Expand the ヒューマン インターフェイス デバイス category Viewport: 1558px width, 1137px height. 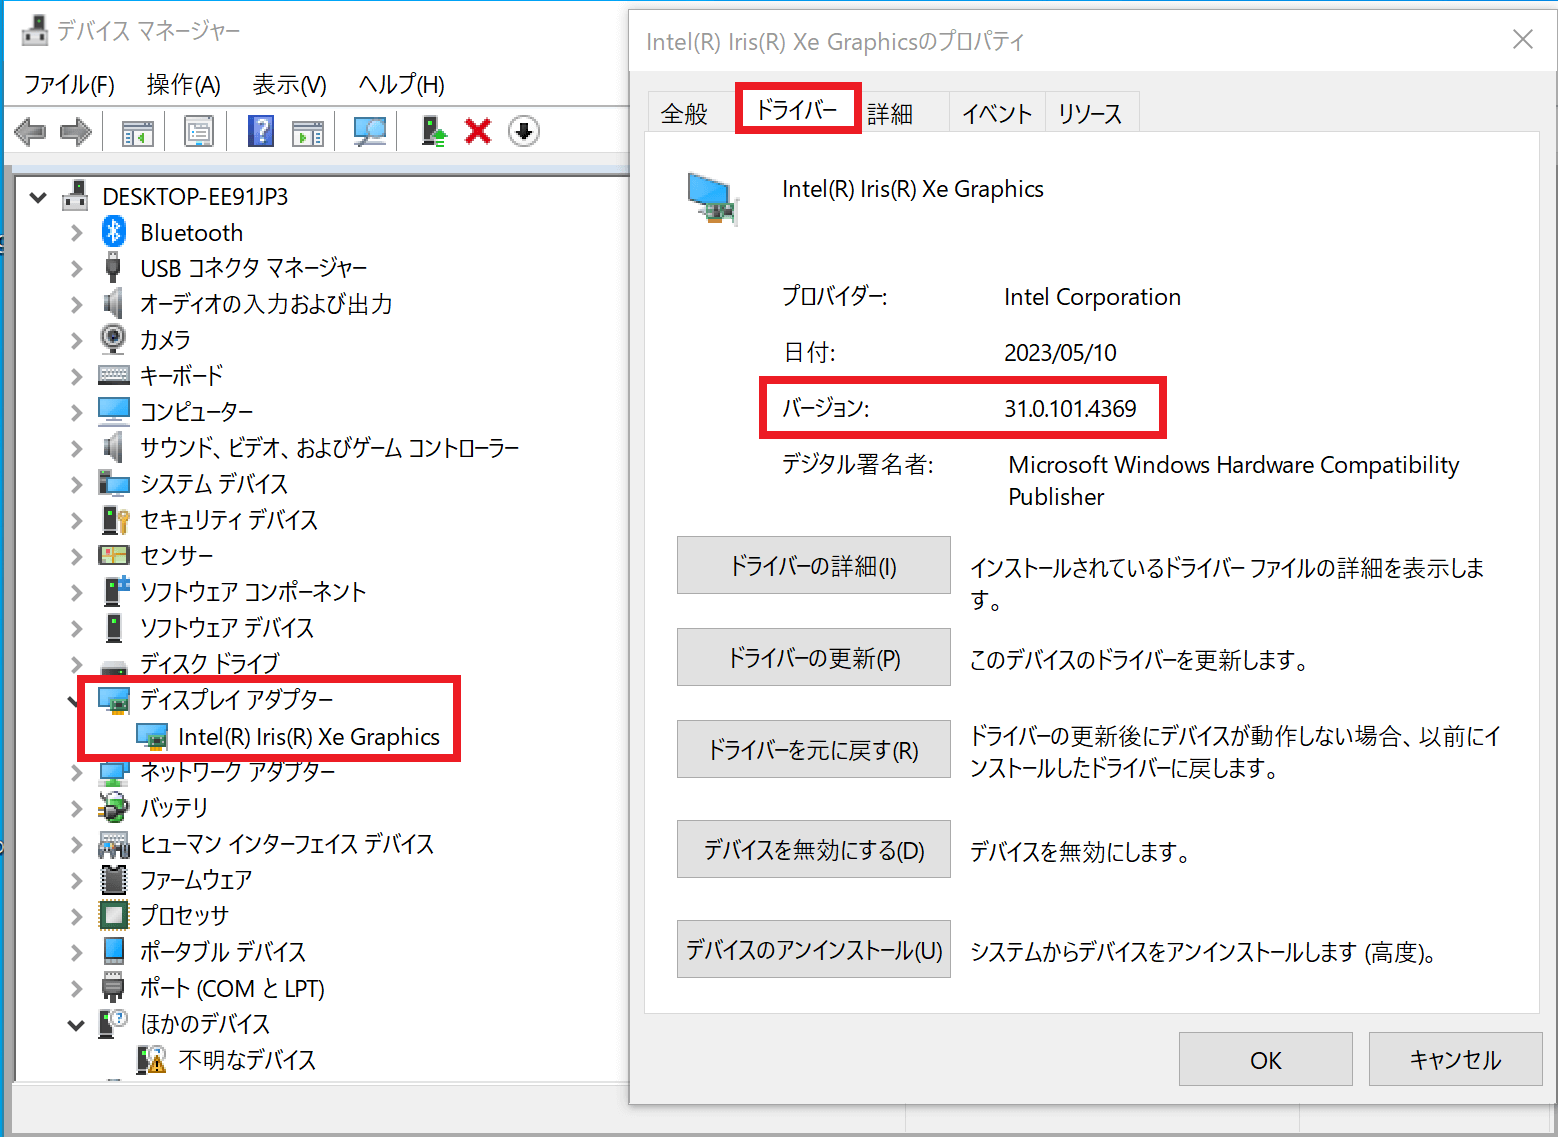tap(76, 844)
